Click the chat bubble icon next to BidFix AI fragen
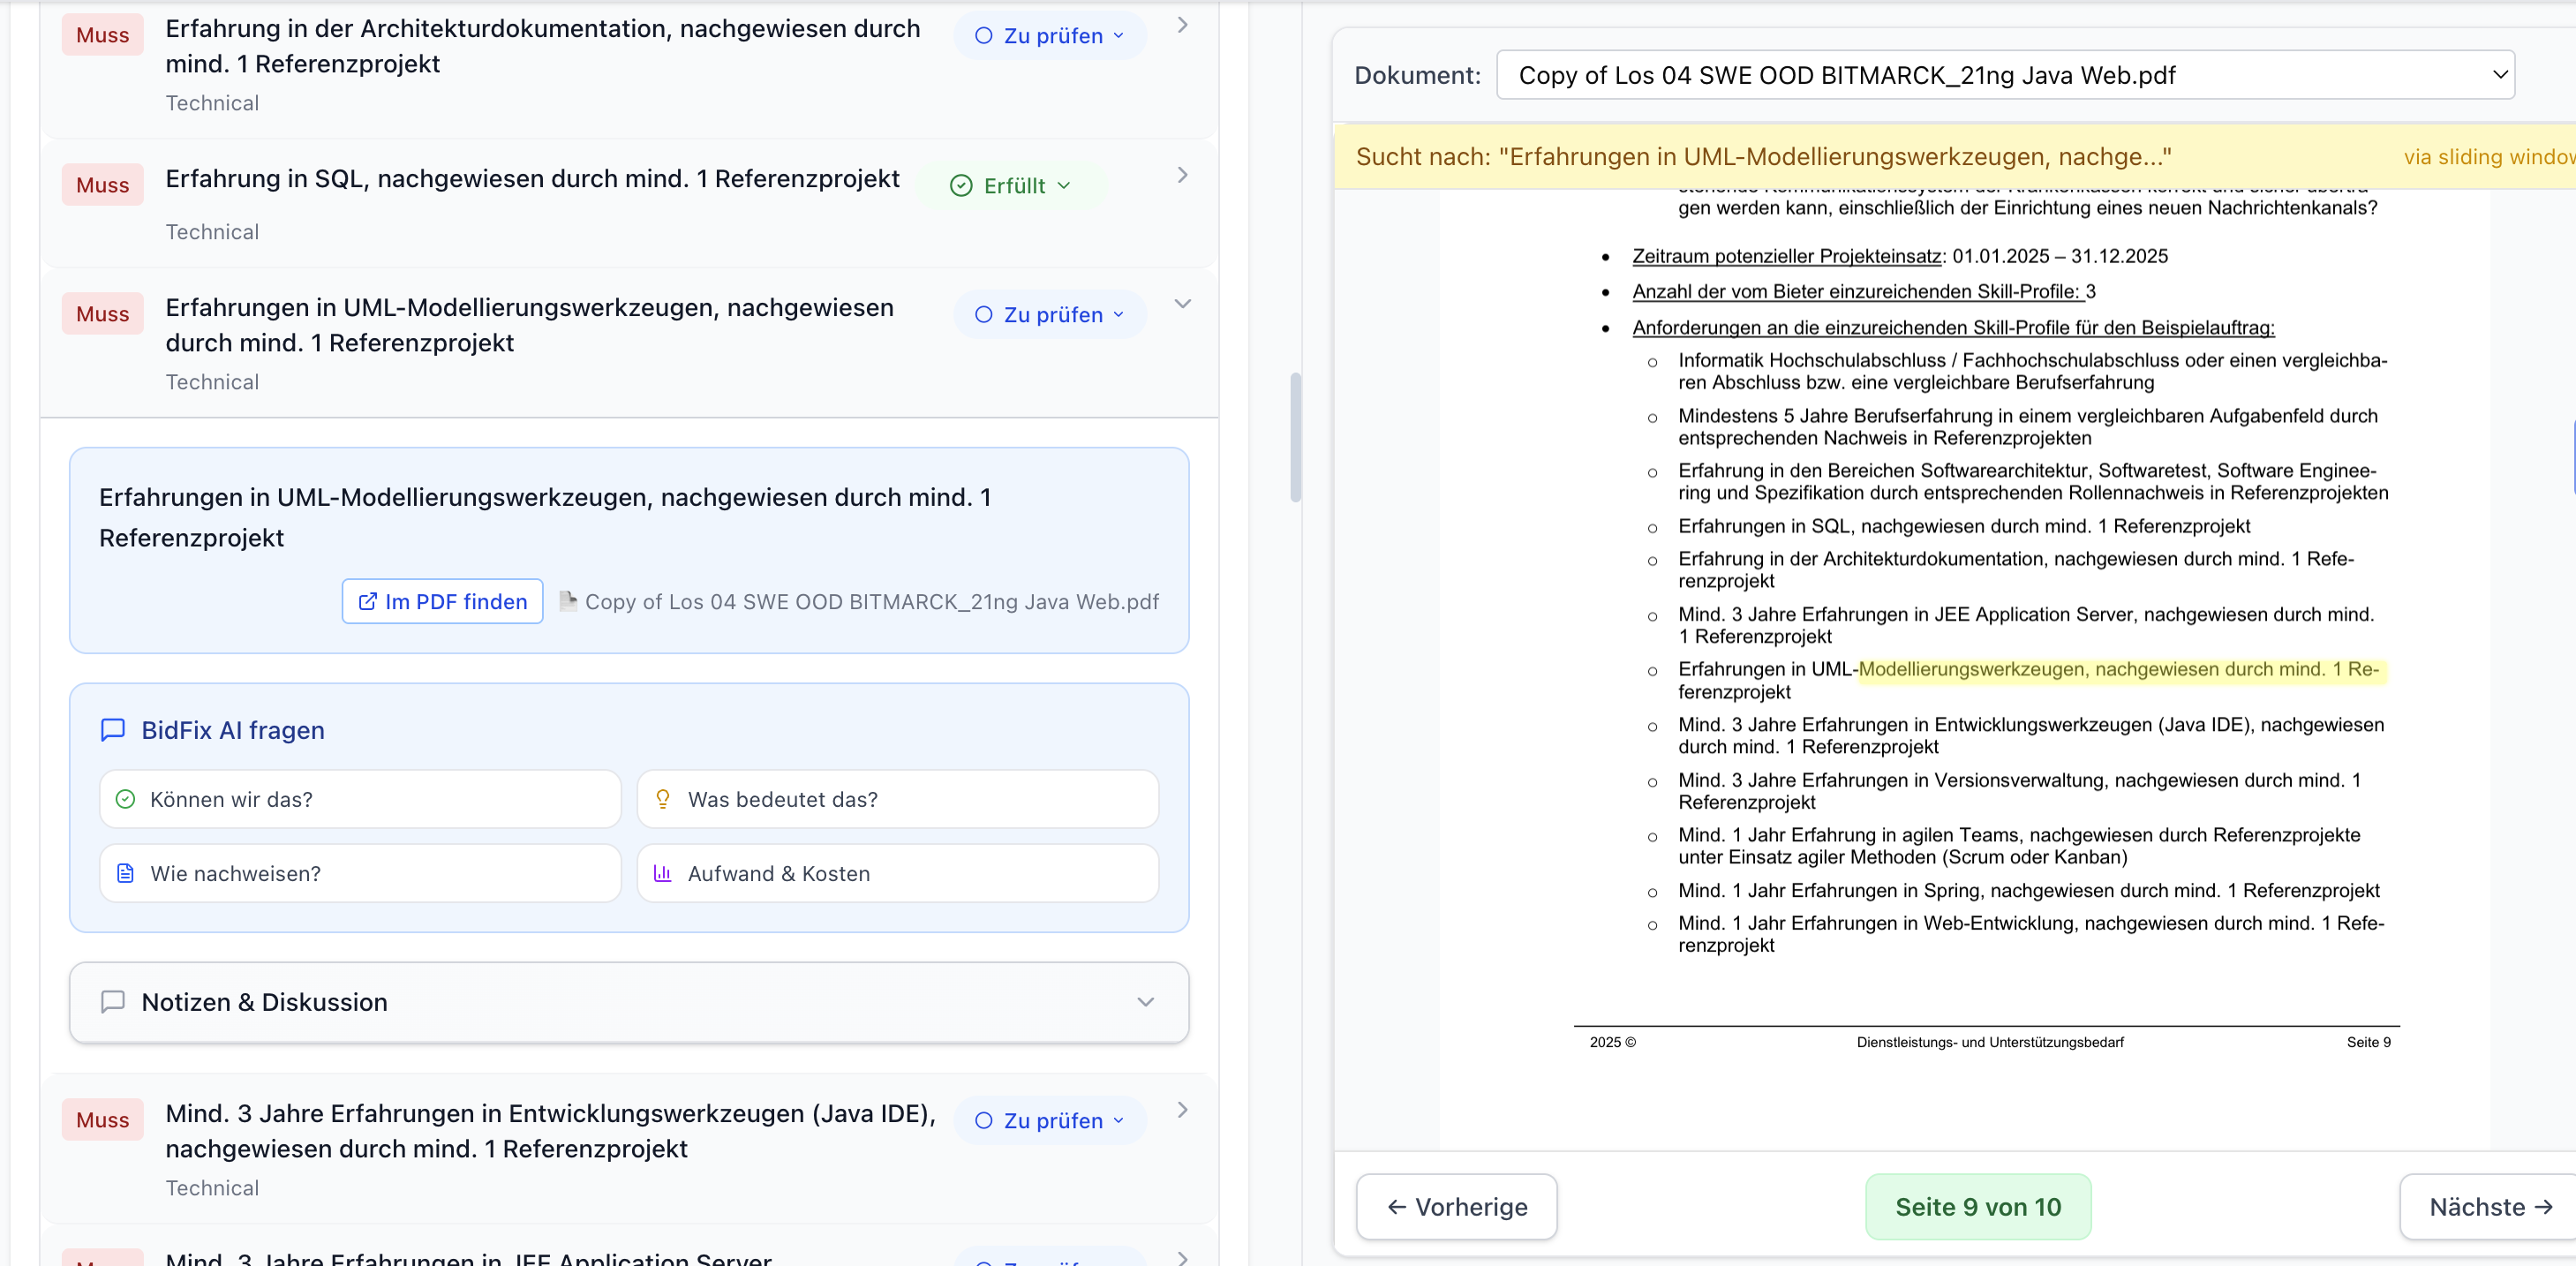Screen dimensions: 2576x1266 point(113,730)
